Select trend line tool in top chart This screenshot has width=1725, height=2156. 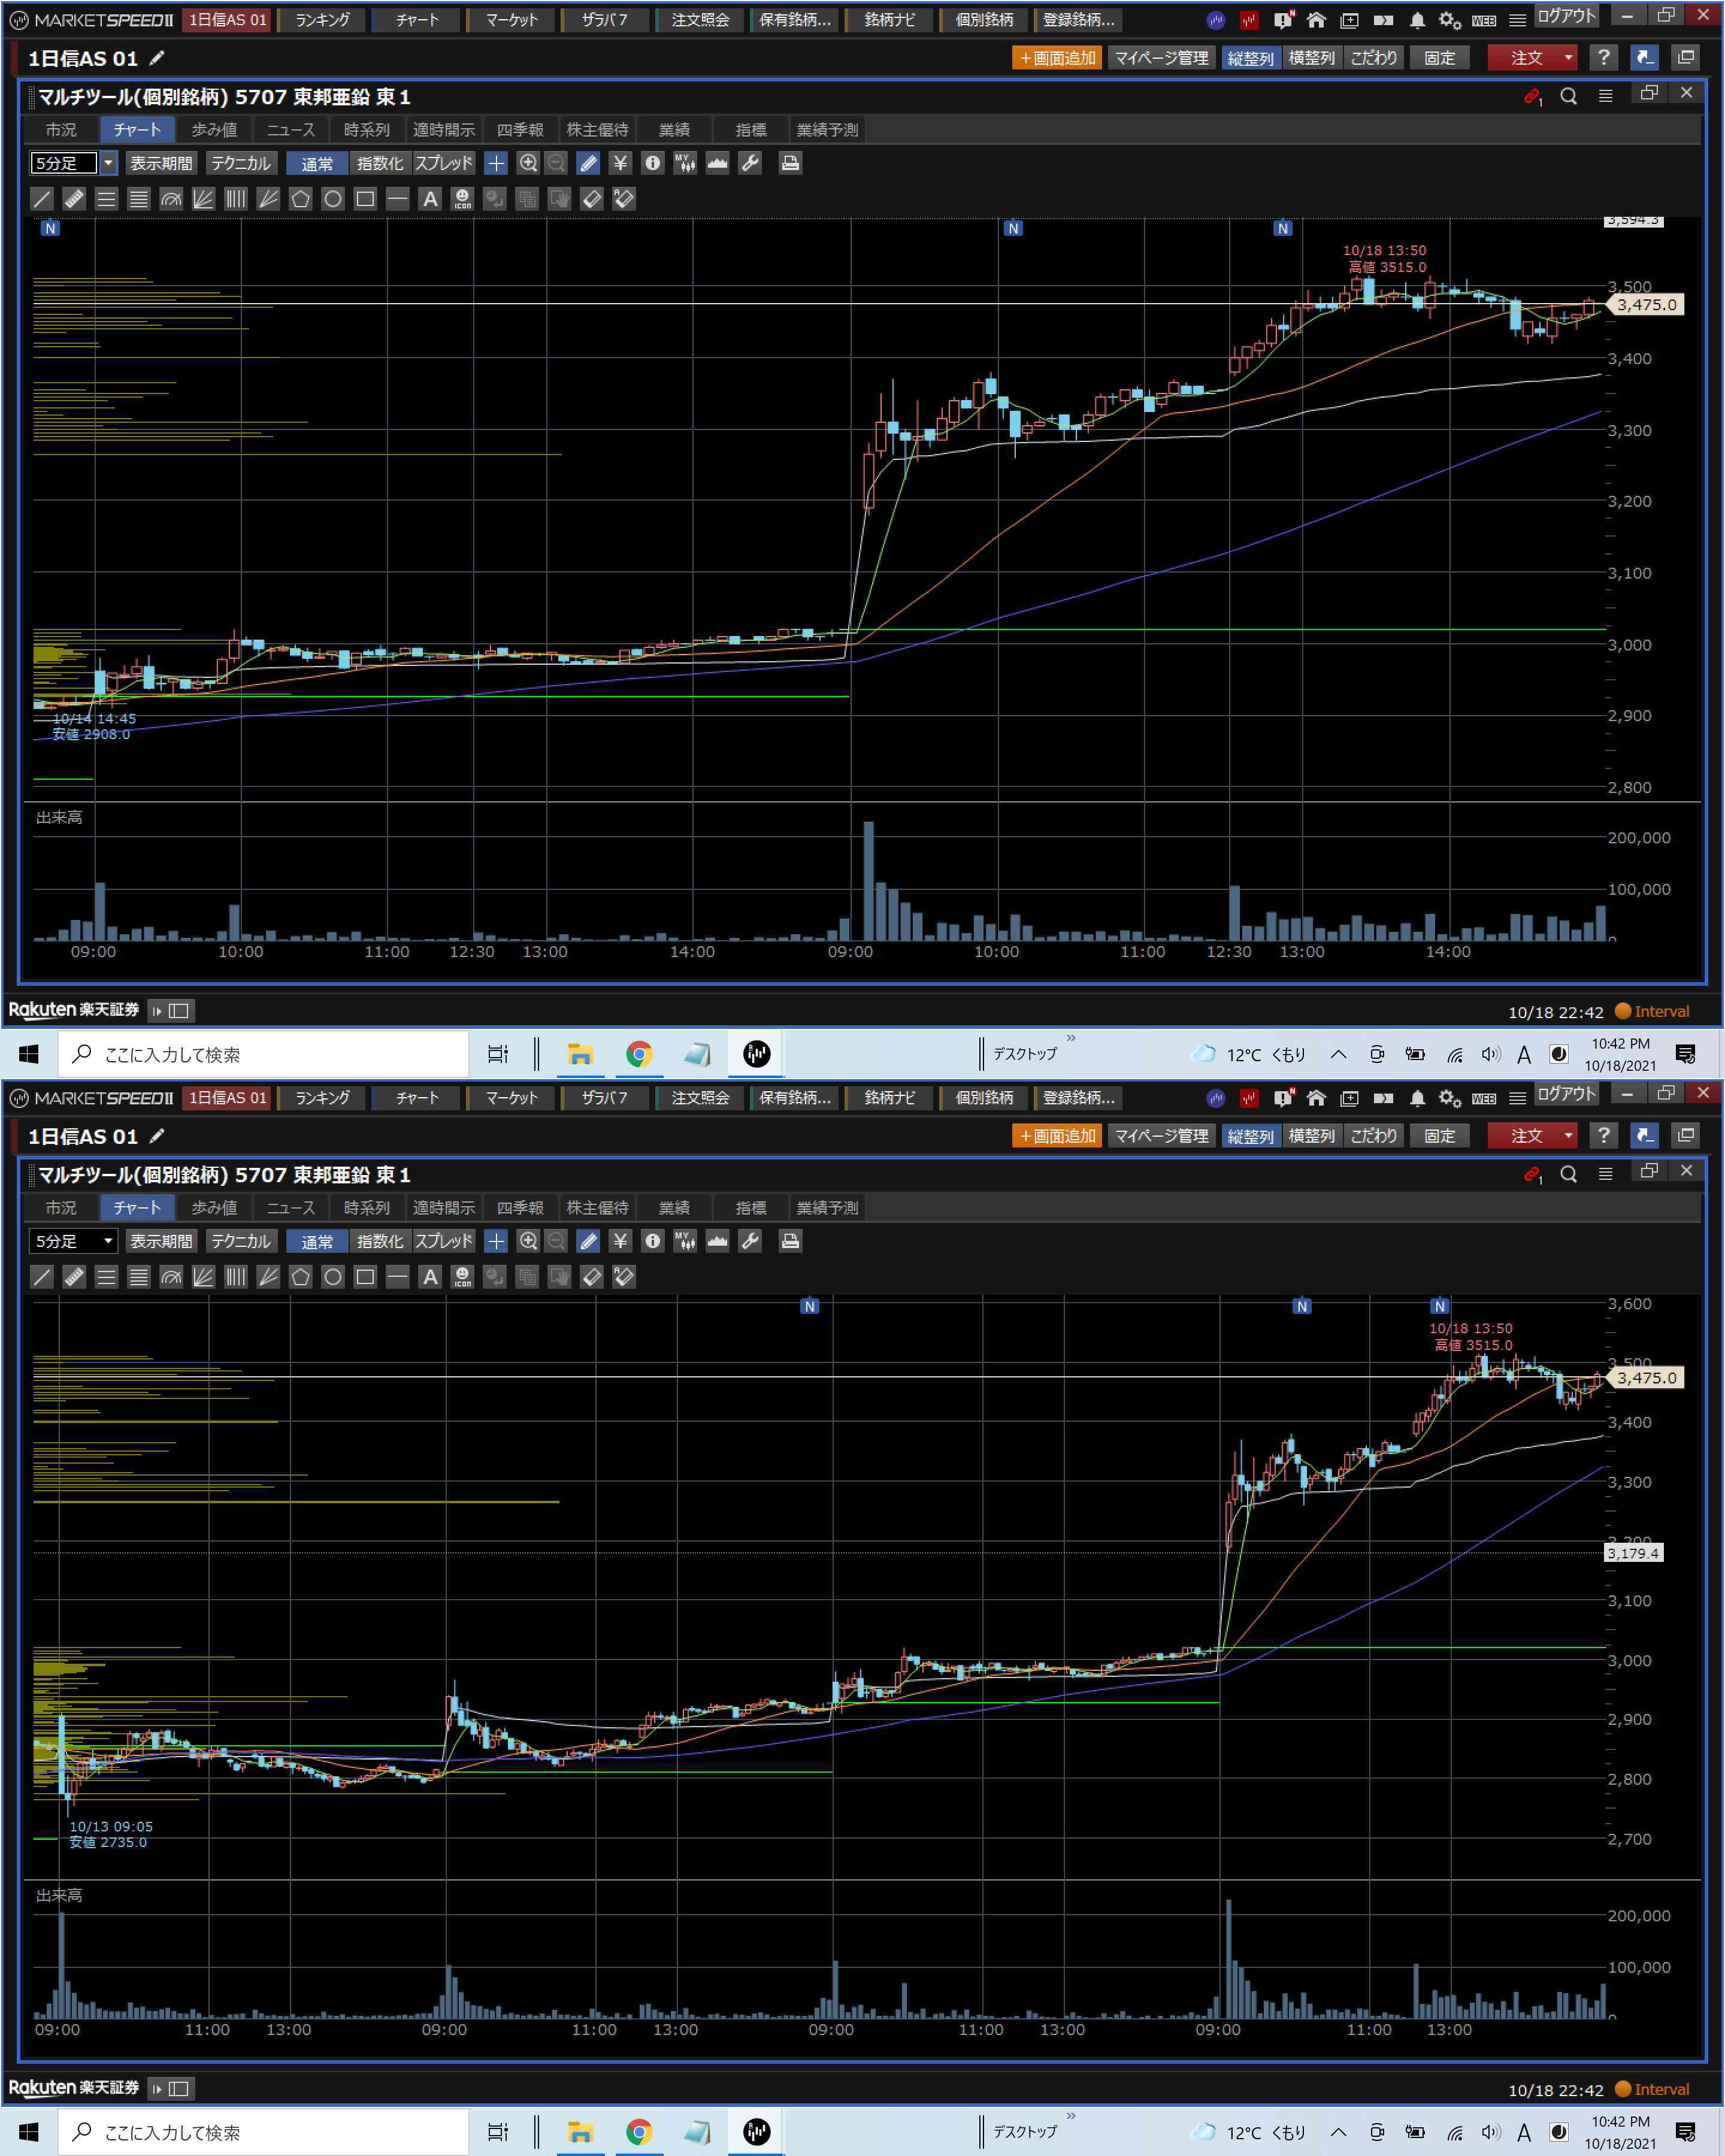(42, 199)
